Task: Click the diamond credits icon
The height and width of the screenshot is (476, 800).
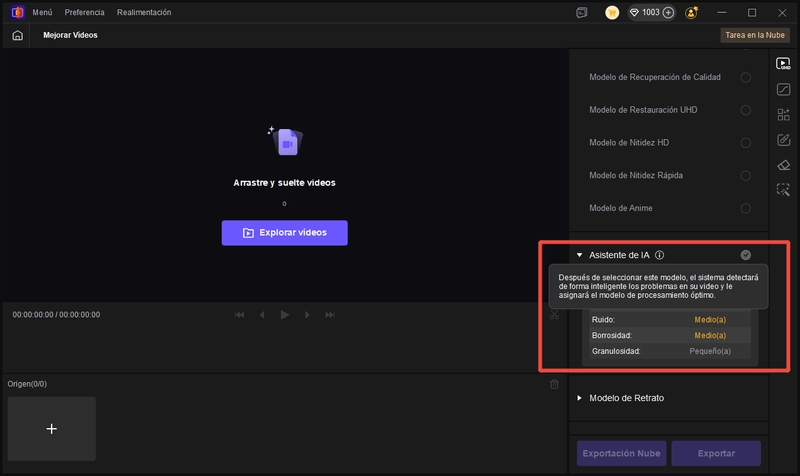Action: coord(634,13)
